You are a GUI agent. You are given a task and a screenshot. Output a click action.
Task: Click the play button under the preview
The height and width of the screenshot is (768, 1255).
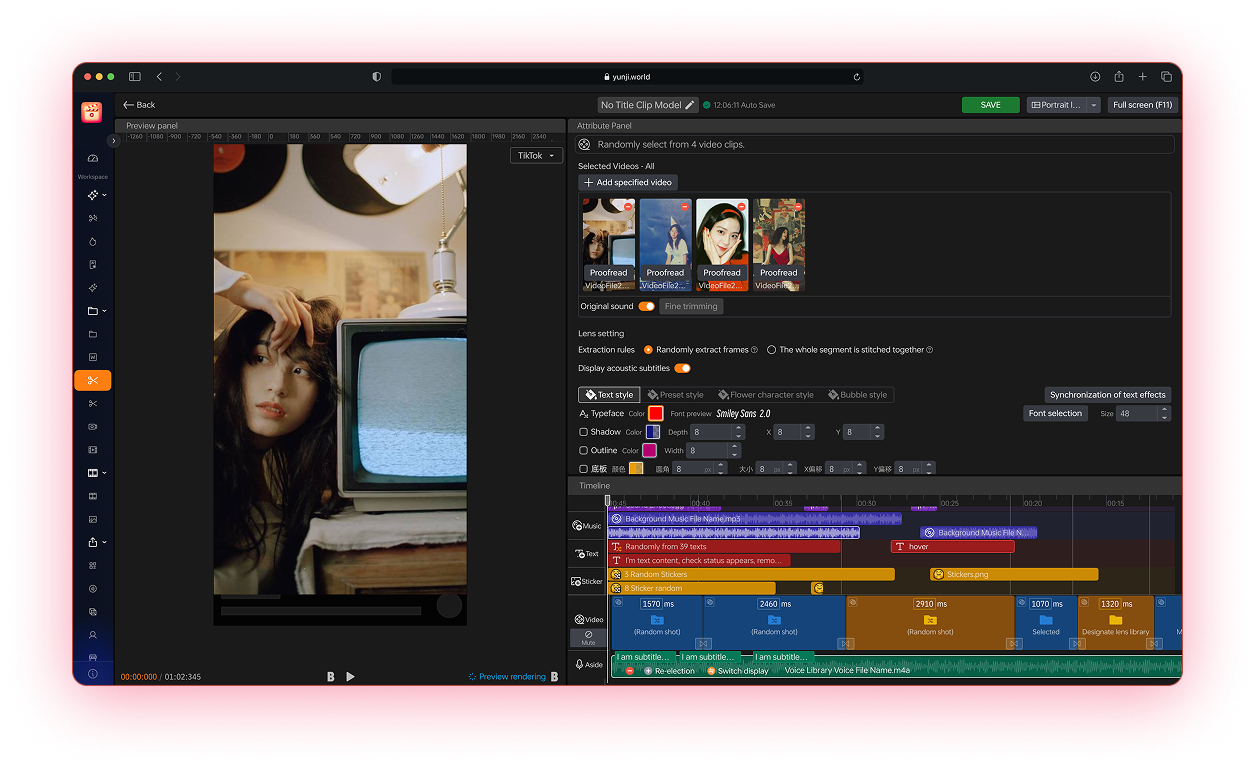(x=350, y=677)
